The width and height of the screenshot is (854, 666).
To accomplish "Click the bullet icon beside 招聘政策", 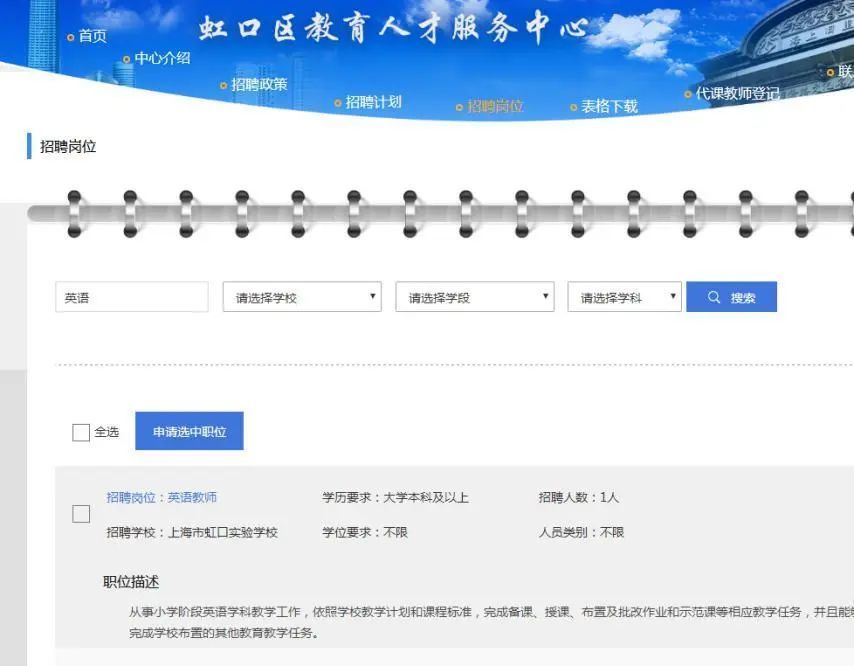I will (x=223, y=85).
